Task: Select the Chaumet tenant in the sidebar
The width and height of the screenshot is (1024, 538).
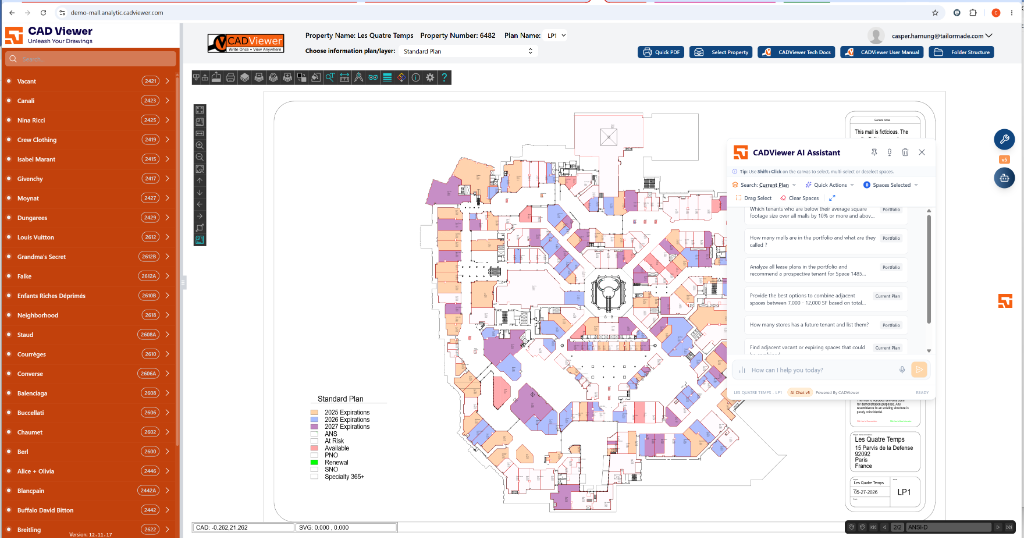Action: coord(89,432)
